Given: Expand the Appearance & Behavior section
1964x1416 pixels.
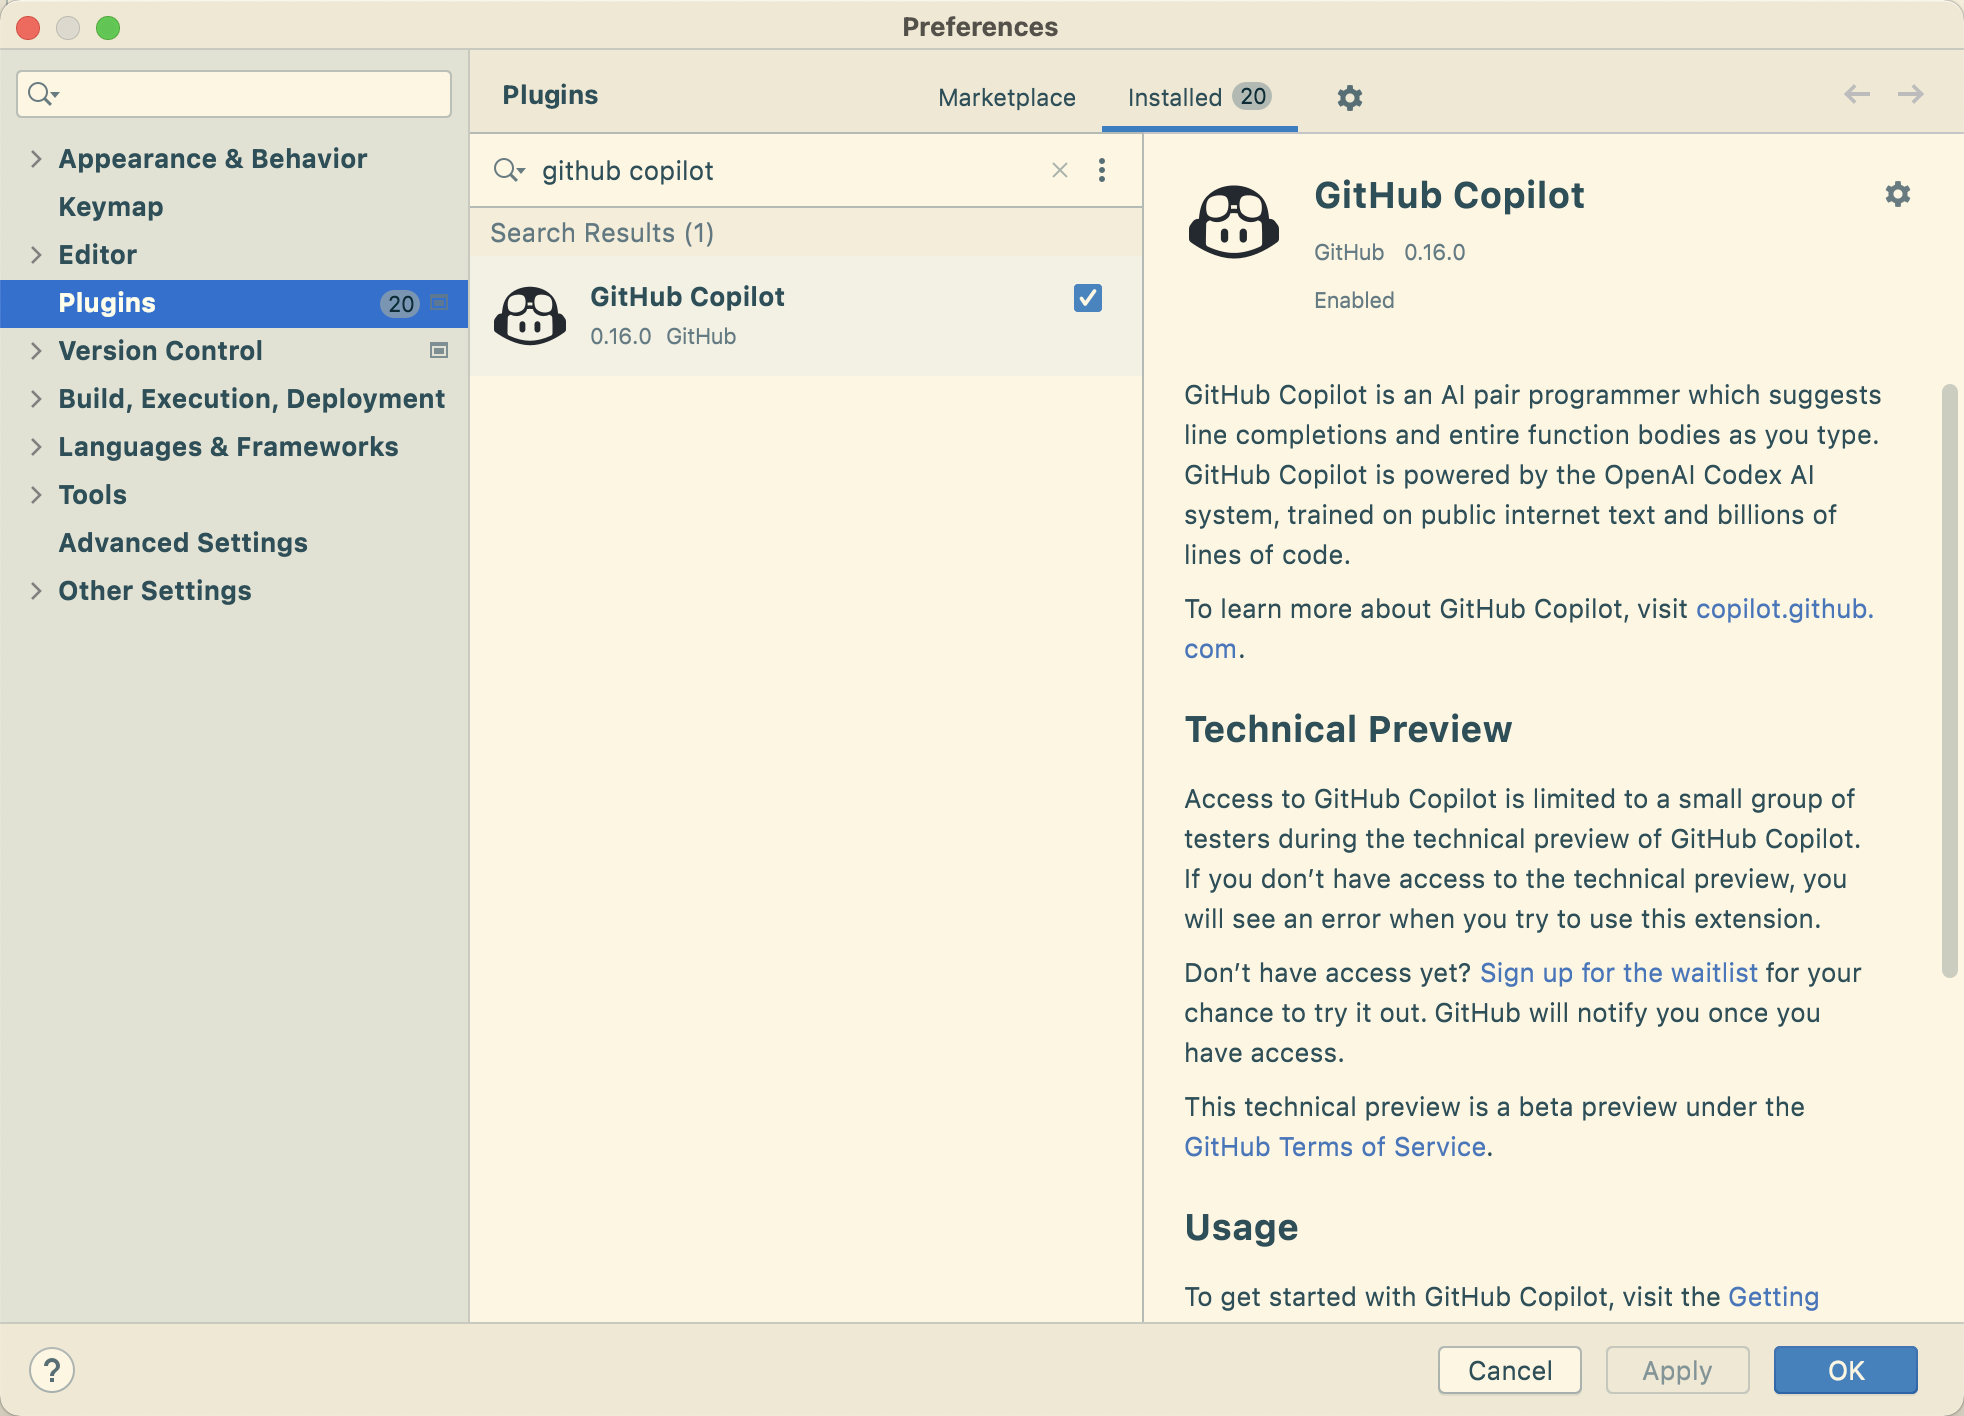Looking at the screenshot, I should tap(36, 159).
